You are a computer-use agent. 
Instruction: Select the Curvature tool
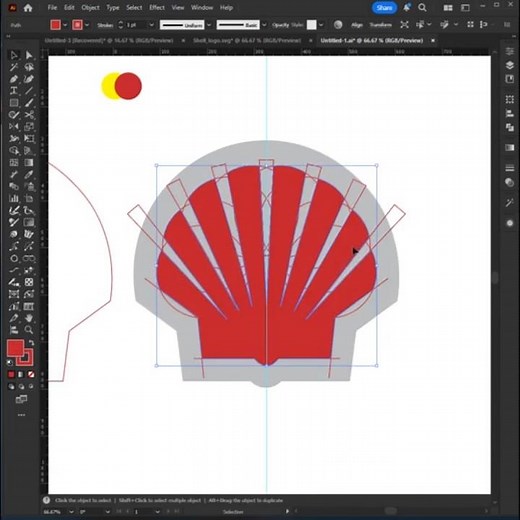tap(29, 79)
